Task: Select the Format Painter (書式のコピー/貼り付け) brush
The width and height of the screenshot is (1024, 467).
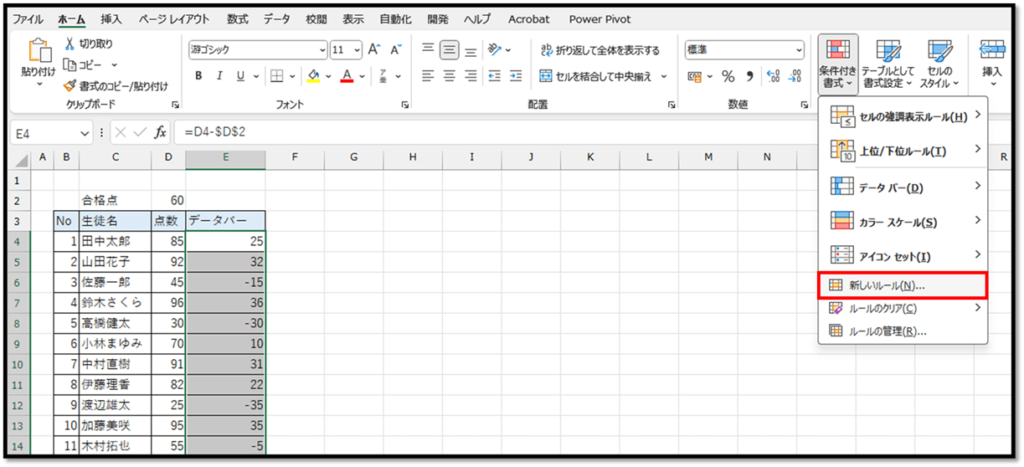Action: click(x=70, y=86)
